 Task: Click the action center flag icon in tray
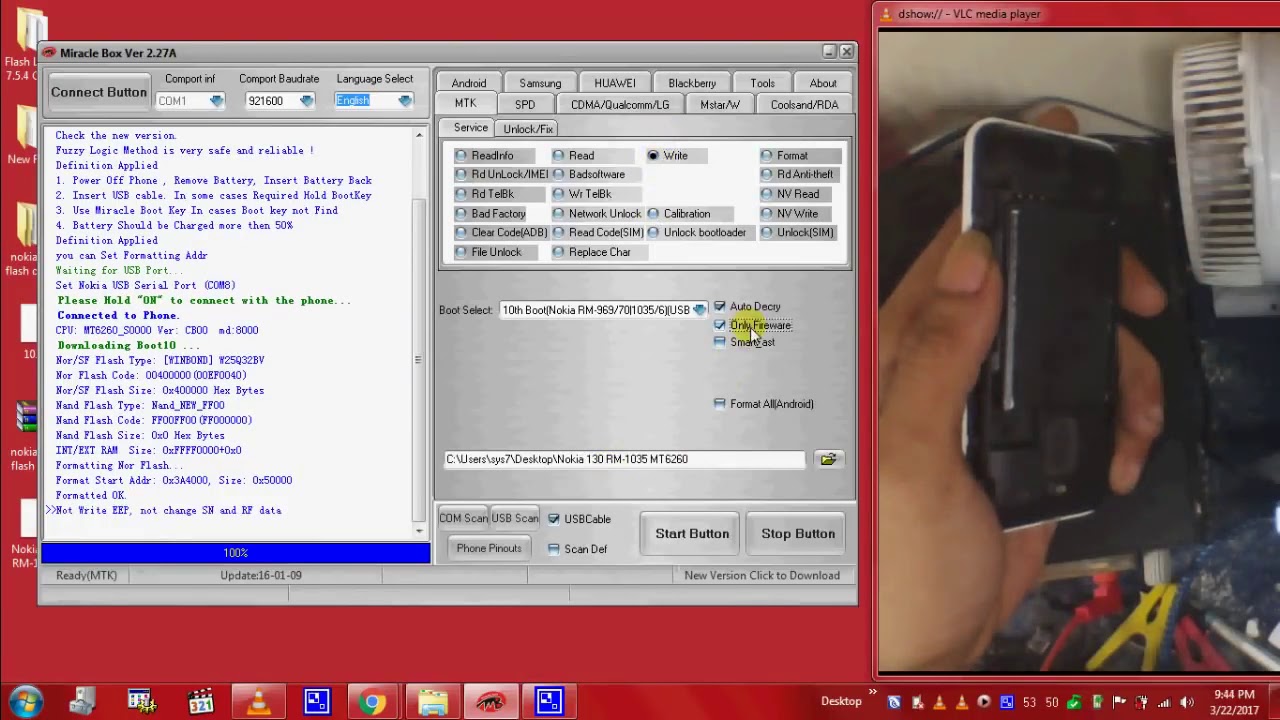pos(1119,702)
